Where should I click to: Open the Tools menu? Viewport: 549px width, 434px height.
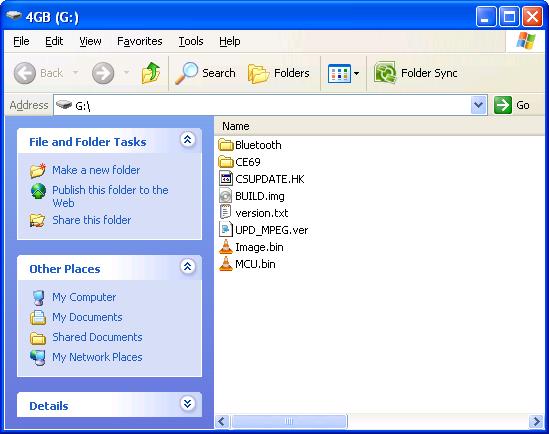[191, 41]
